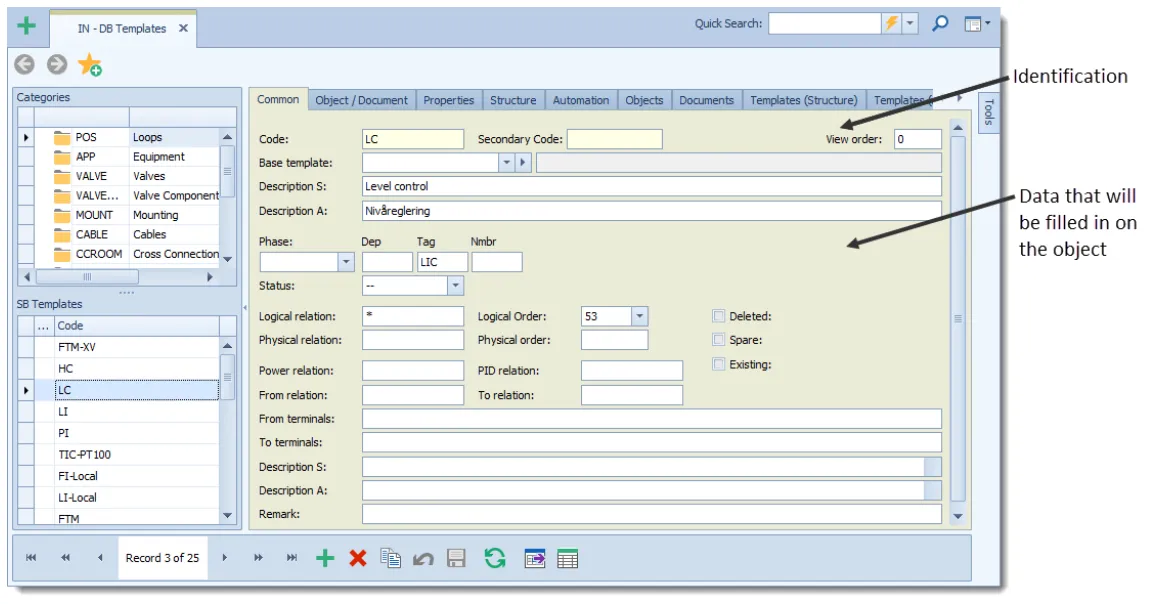Click the green refresh arrows icon
This screenshot has height=604, width=1161.
495,558
